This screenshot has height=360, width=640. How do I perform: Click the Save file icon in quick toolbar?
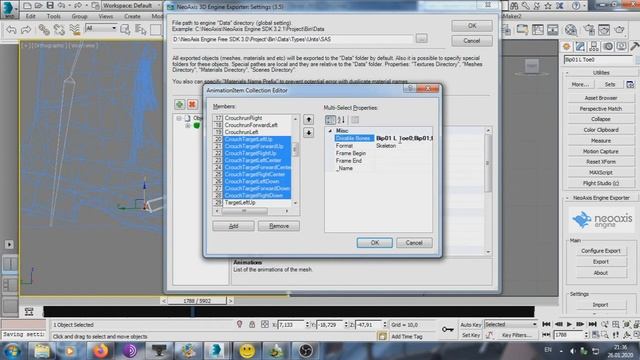click(50, 5)
